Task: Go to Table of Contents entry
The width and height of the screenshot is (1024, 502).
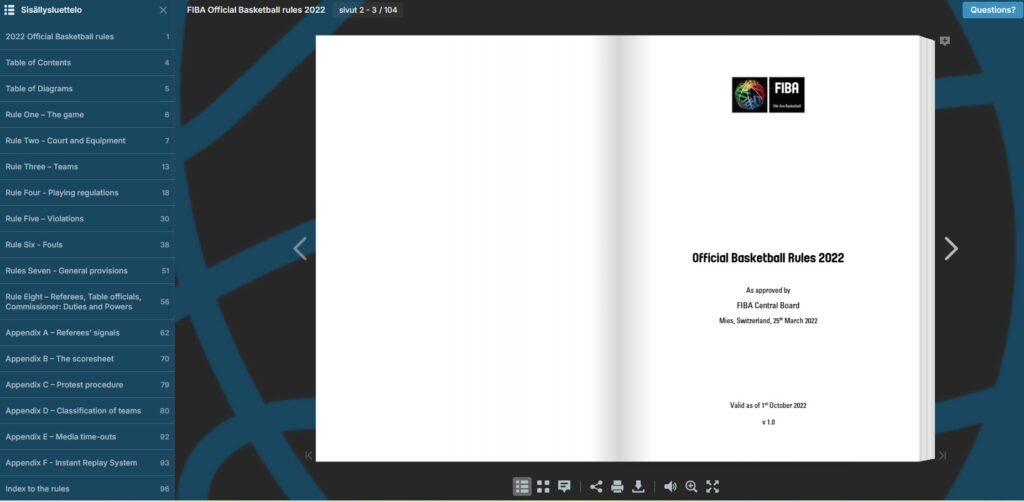Action: tap(87, 63)
